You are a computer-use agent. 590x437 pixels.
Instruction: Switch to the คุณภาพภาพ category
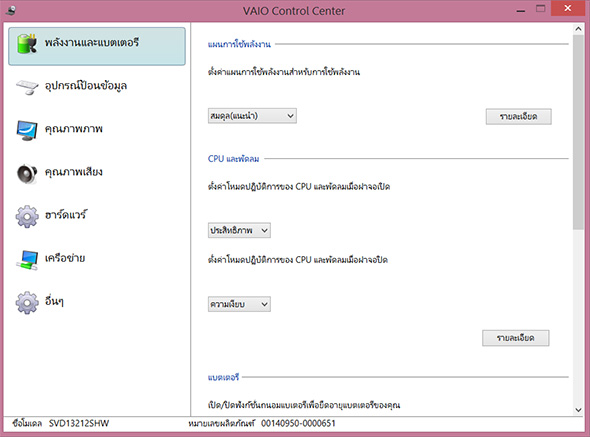74,129
